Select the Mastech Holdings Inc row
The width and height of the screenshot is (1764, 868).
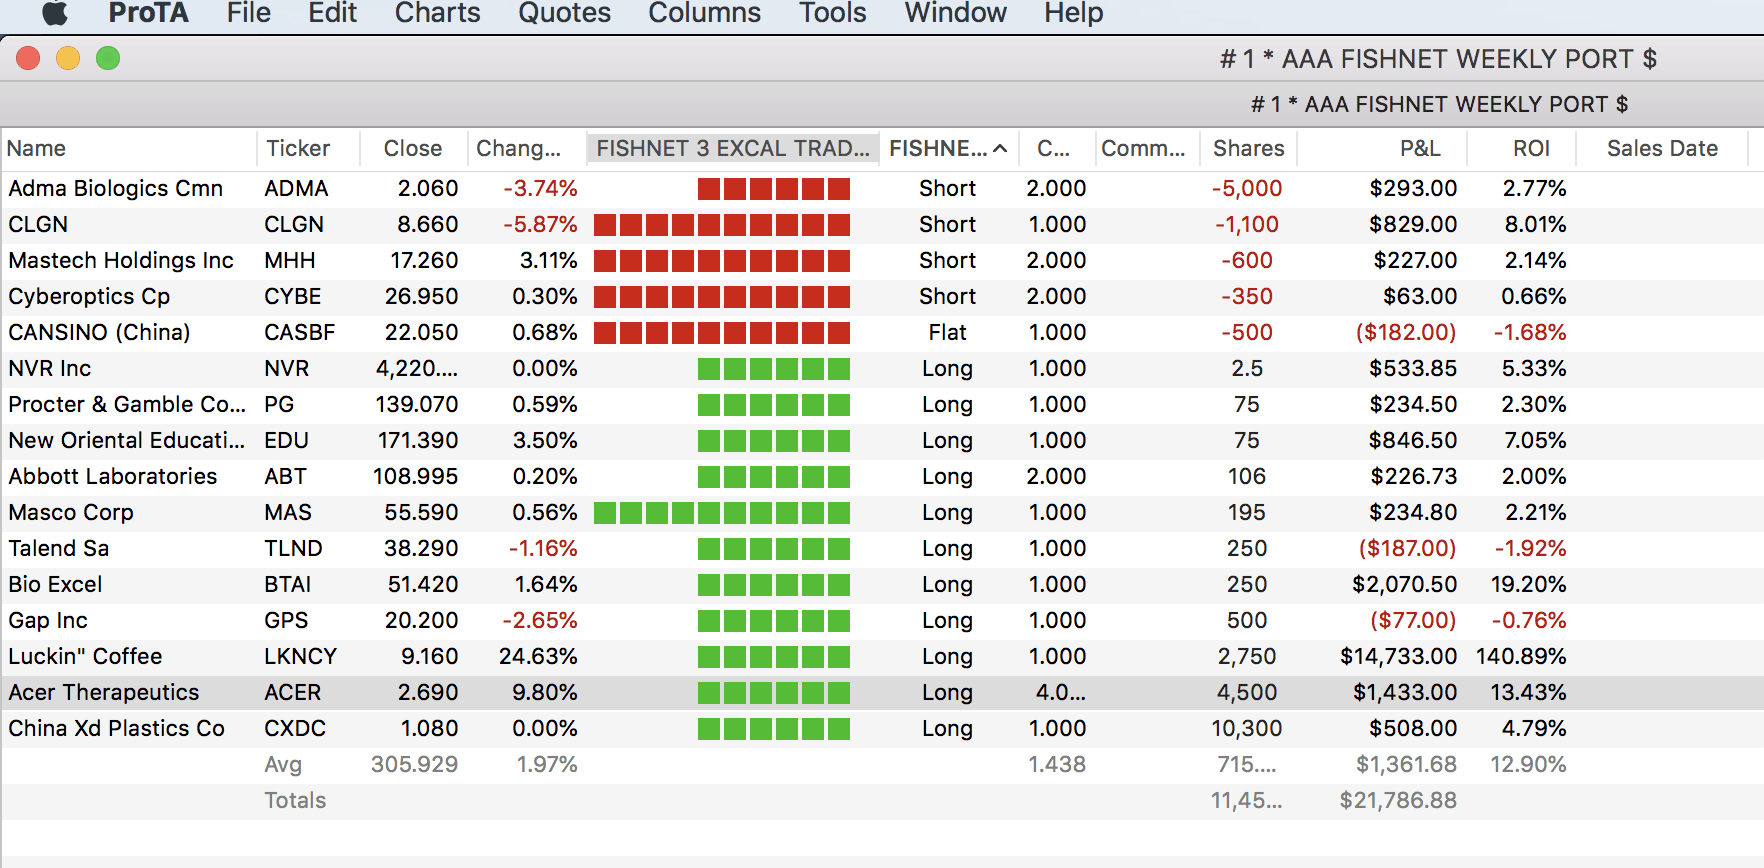coord(882,260)
